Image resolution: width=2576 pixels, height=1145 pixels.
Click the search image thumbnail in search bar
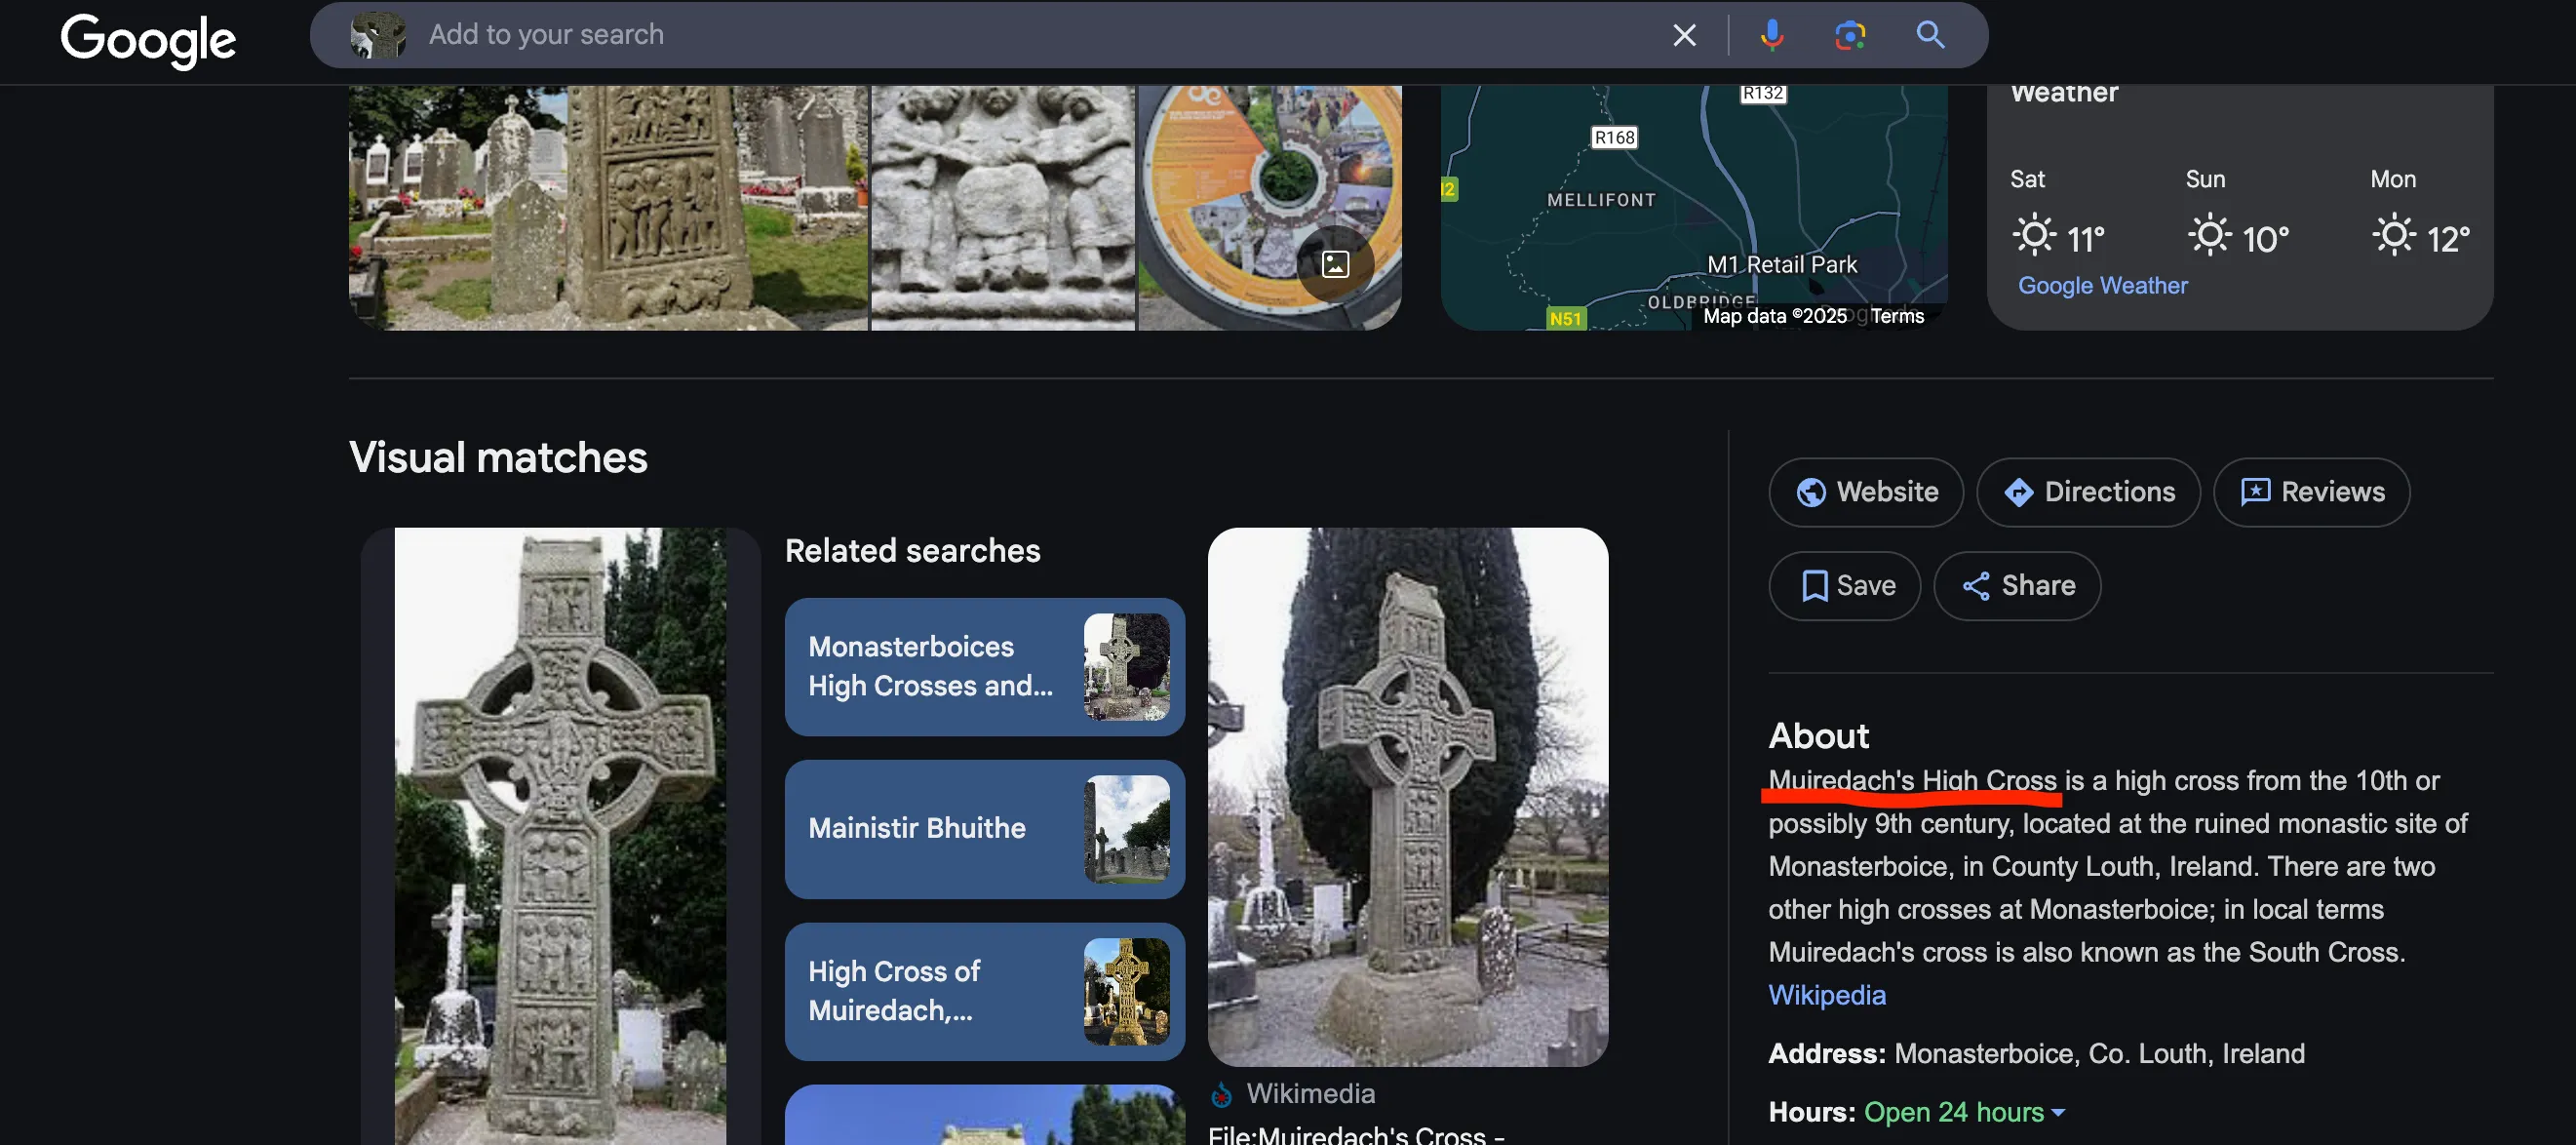tap(378, 35)
